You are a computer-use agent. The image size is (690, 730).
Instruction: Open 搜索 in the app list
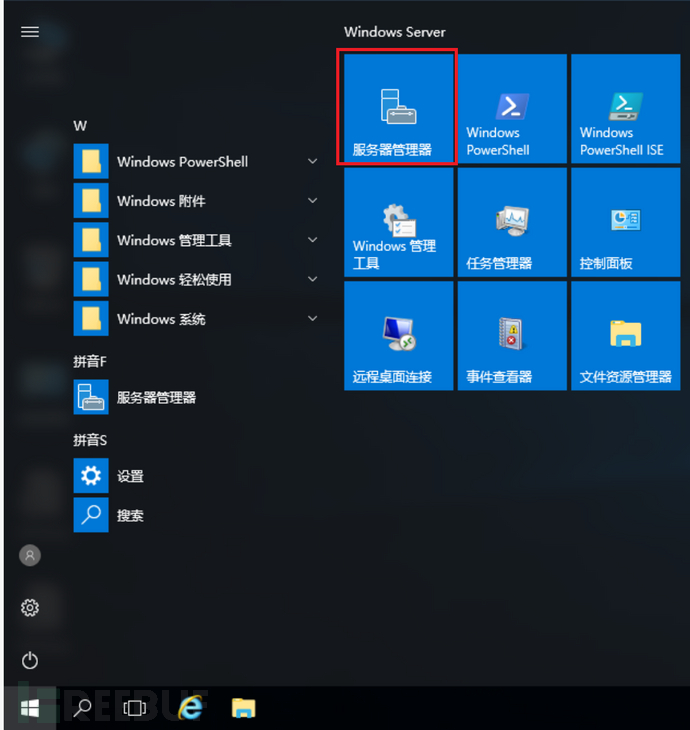(198, 515)
